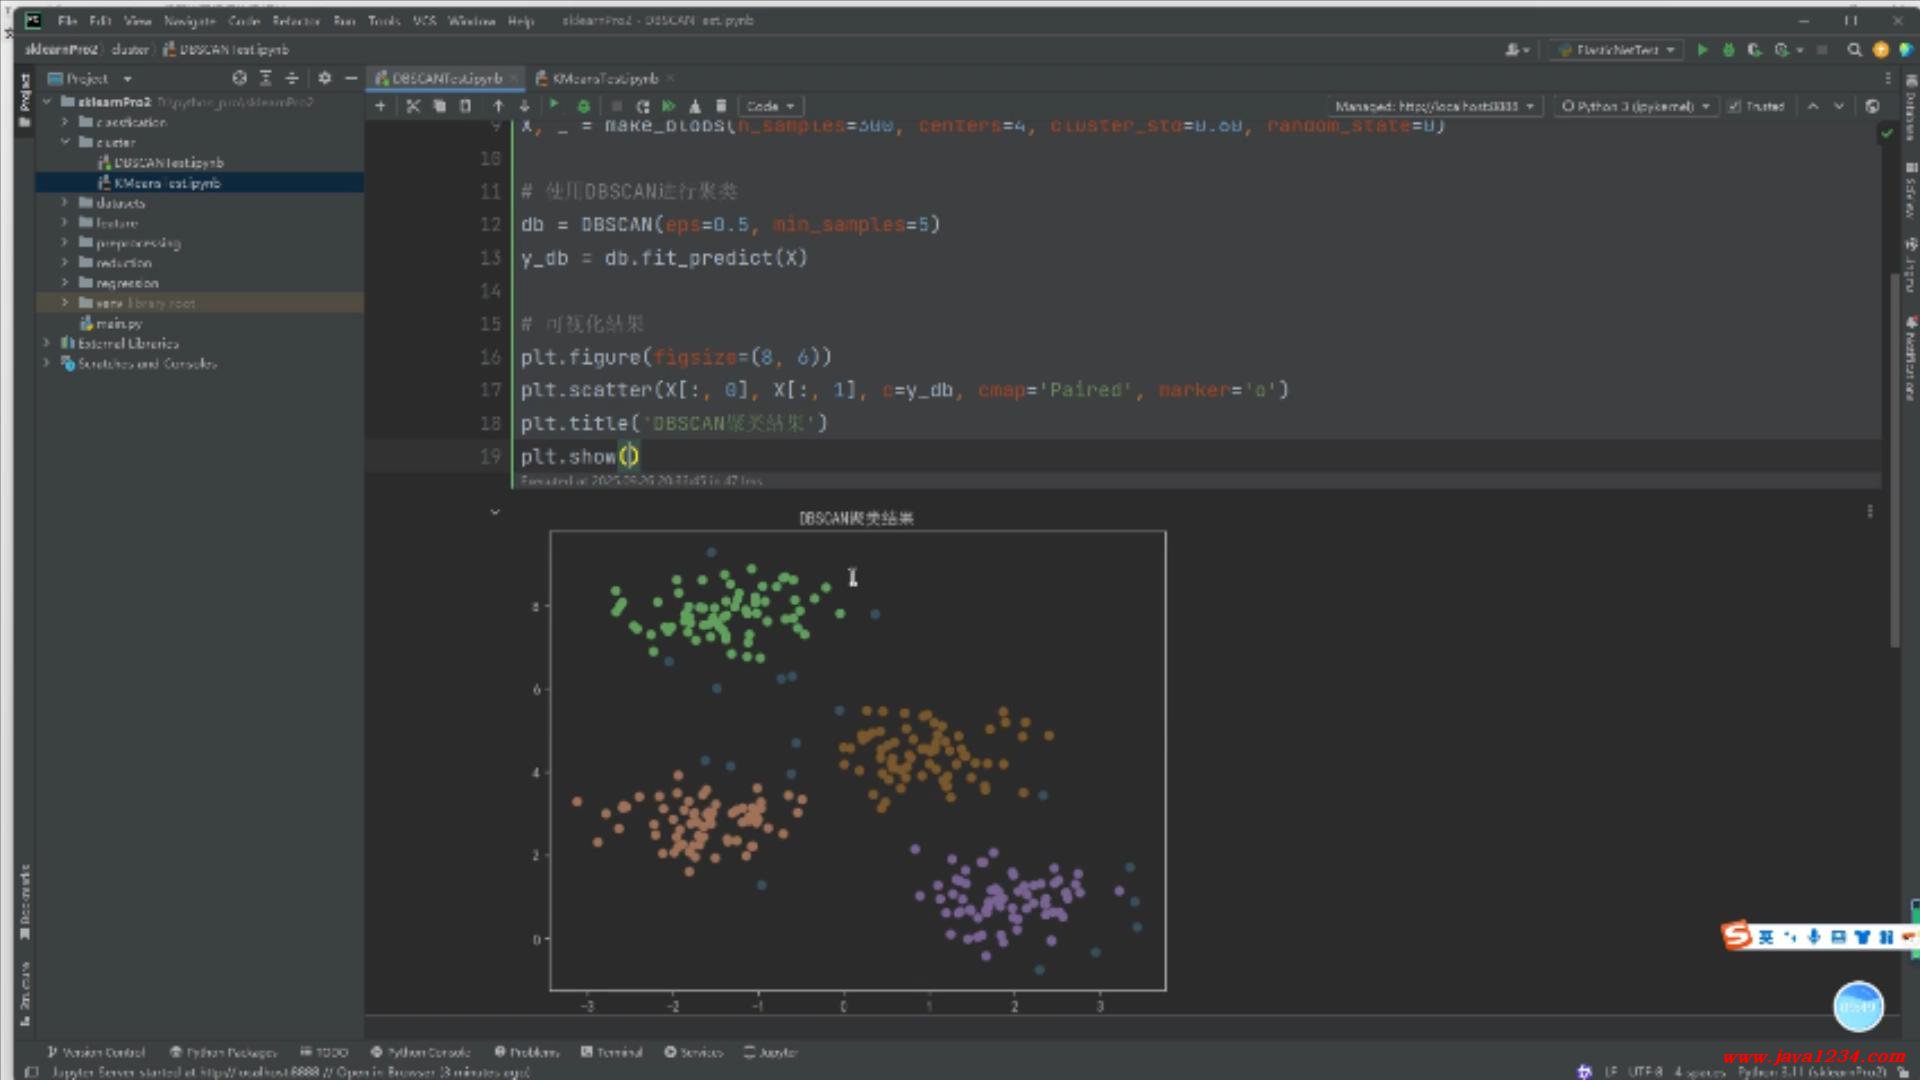
Task: Run the current notebook cell
Action: coord(554,106)
